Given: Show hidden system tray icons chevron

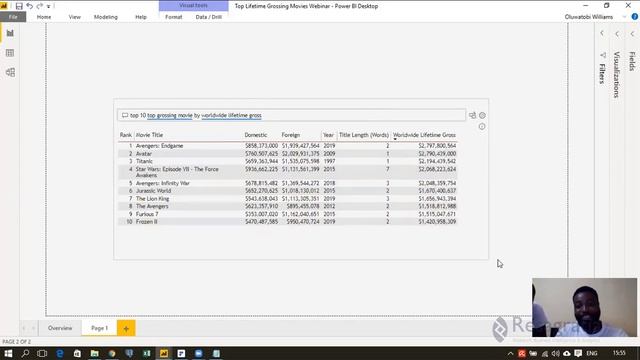Looking at the screenshot, I should (x=510, y=353).
